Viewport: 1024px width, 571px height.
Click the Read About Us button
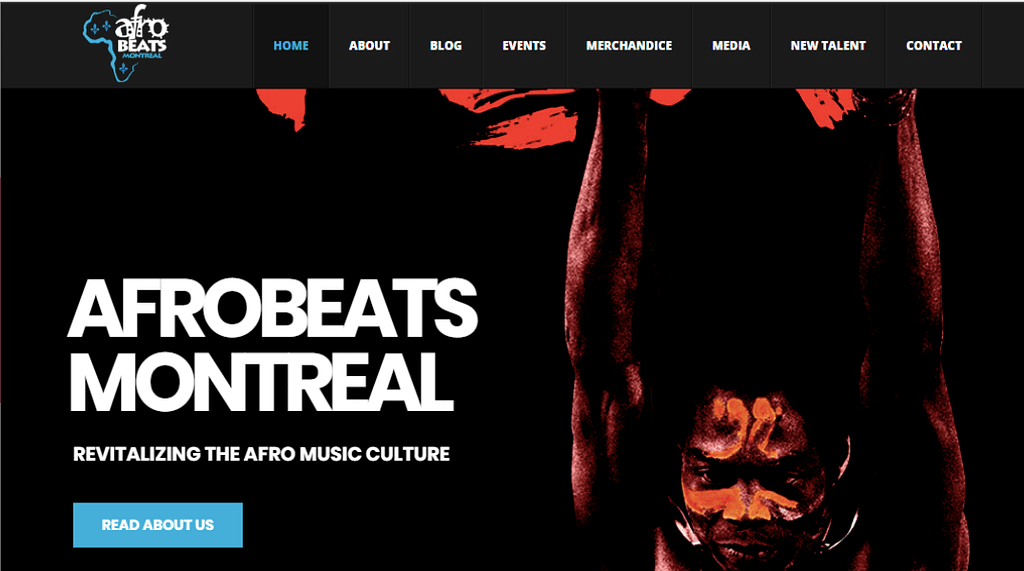(157, 525)
